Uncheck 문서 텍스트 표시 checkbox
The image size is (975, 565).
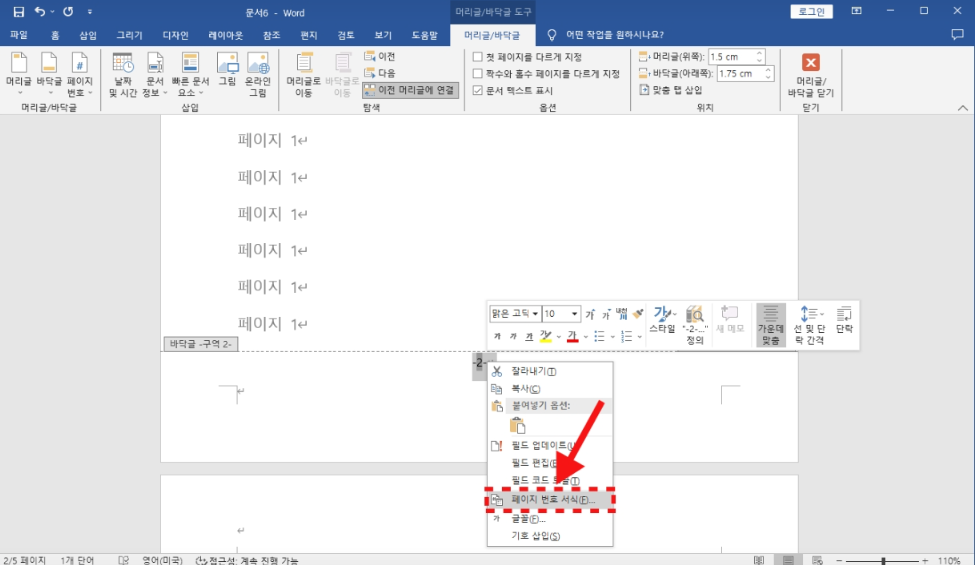(478, 90)
